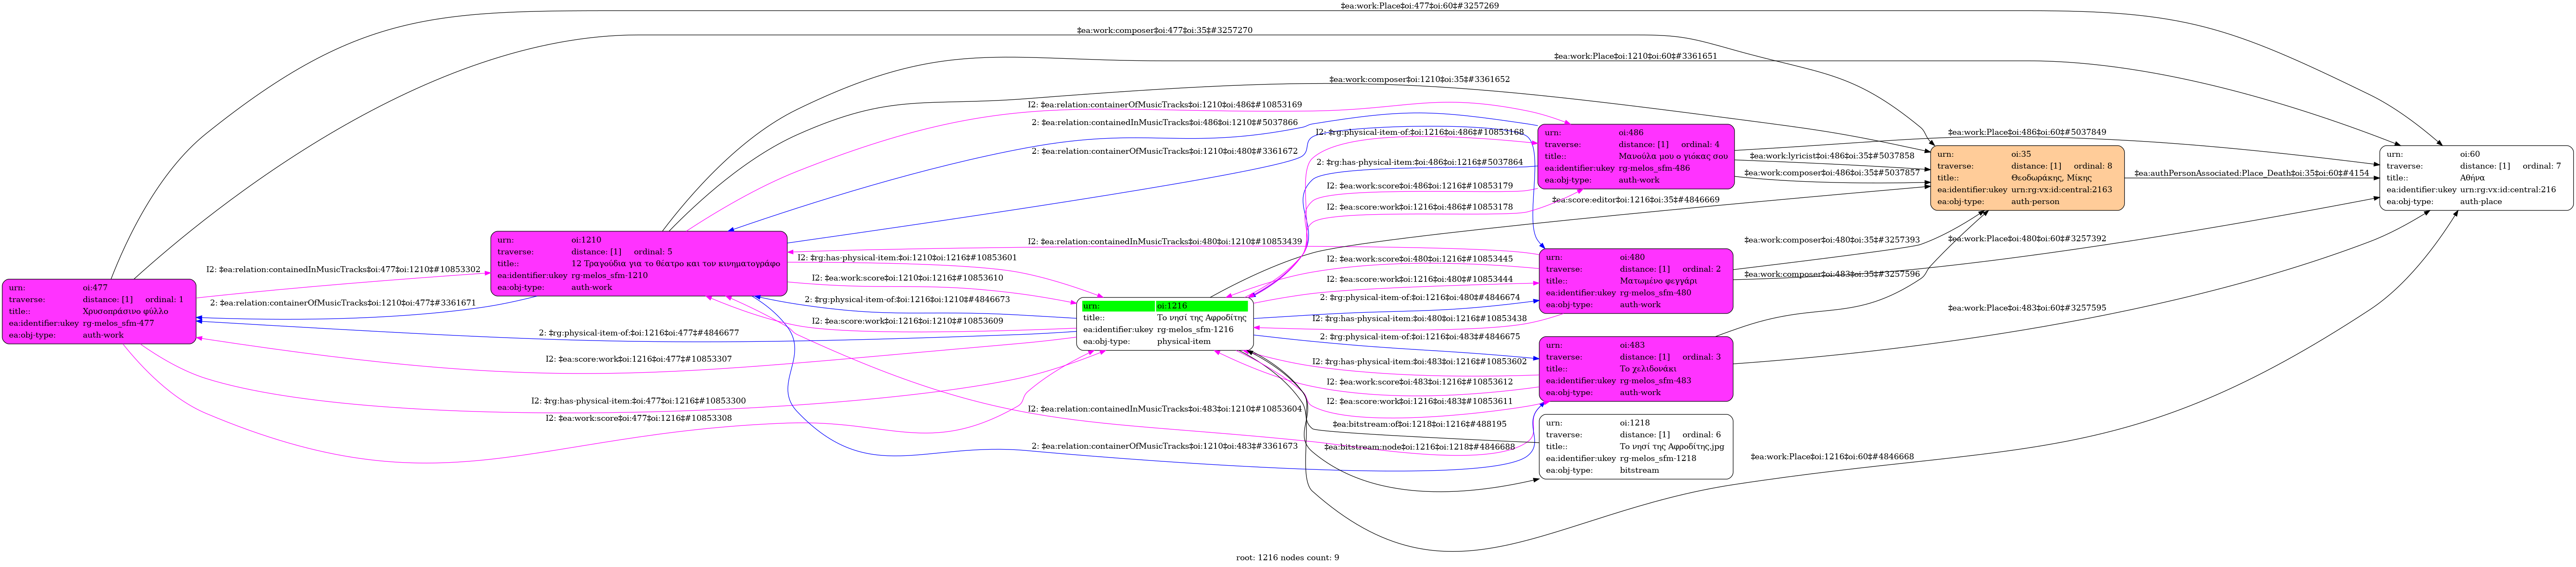Click the oi:480 node titled Ματωμένο φεγγάρι
The image size is (2576, 567).
1636,281
